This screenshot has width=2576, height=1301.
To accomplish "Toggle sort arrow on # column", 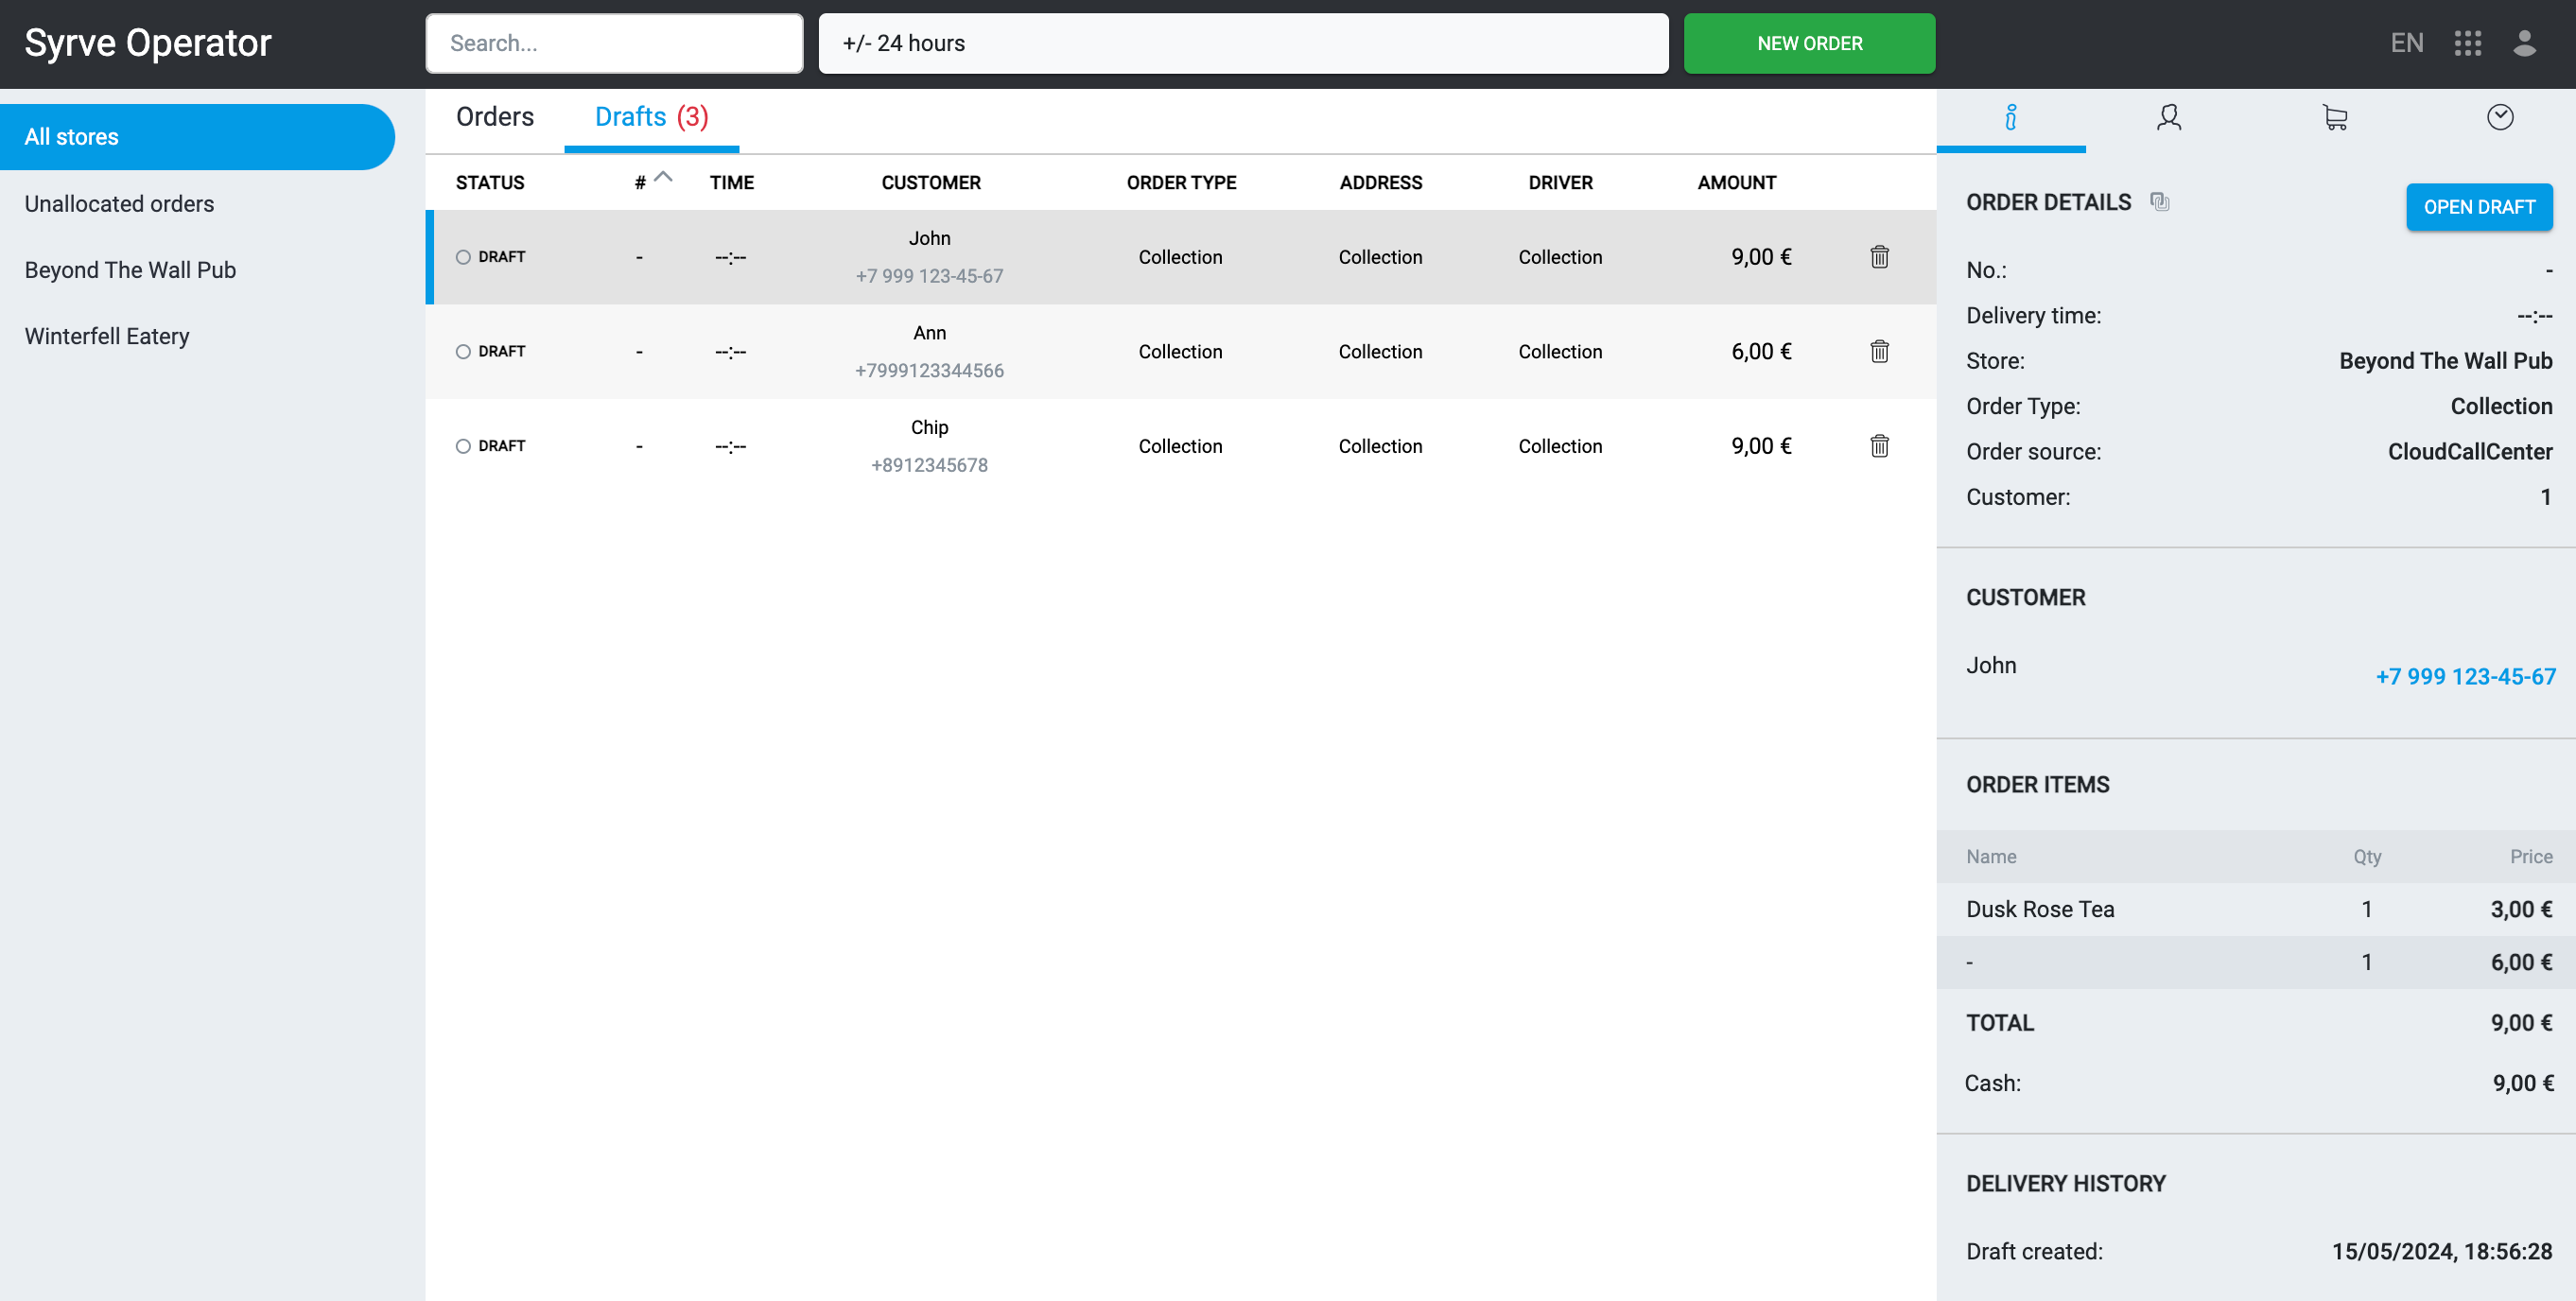I will (x=663, y=178).
